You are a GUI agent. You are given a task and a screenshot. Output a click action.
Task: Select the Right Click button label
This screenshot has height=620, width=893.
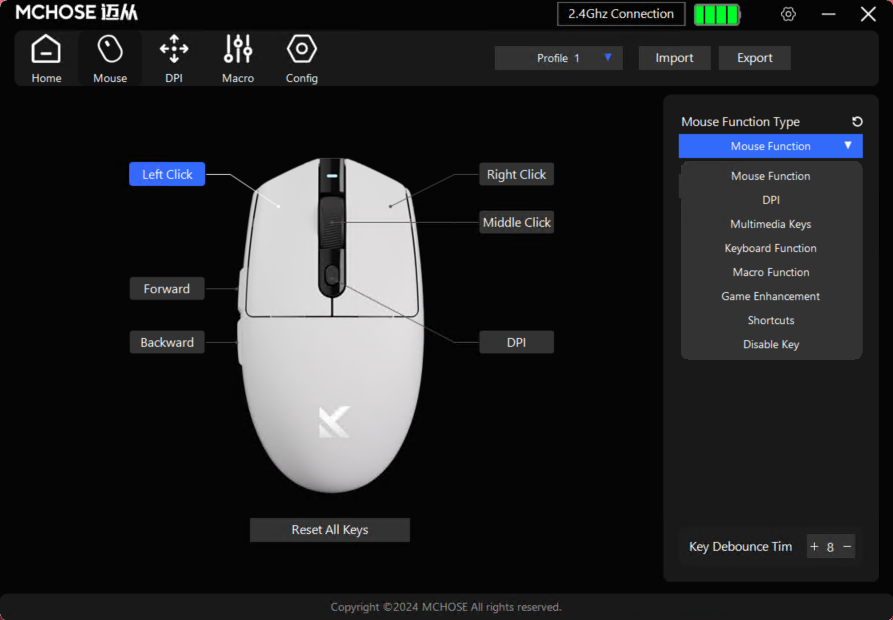[x=517, y=174]
